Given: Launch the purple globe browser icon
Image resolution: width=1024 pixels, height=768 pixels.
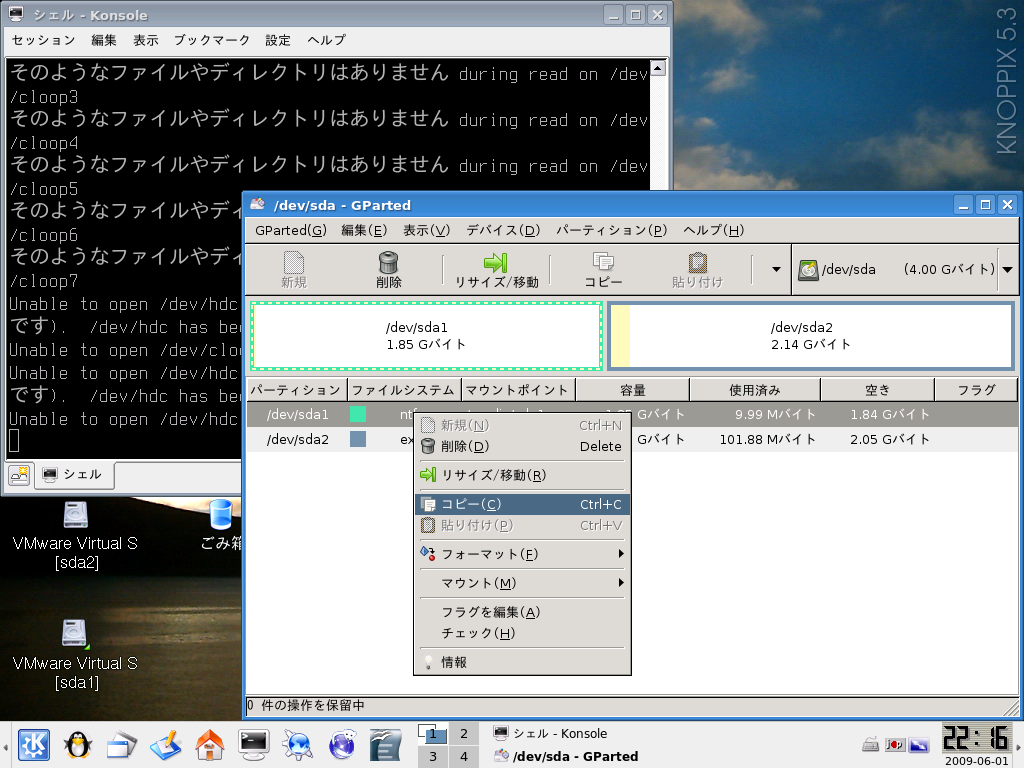Looking at the screenshot, I should (342, 745).
